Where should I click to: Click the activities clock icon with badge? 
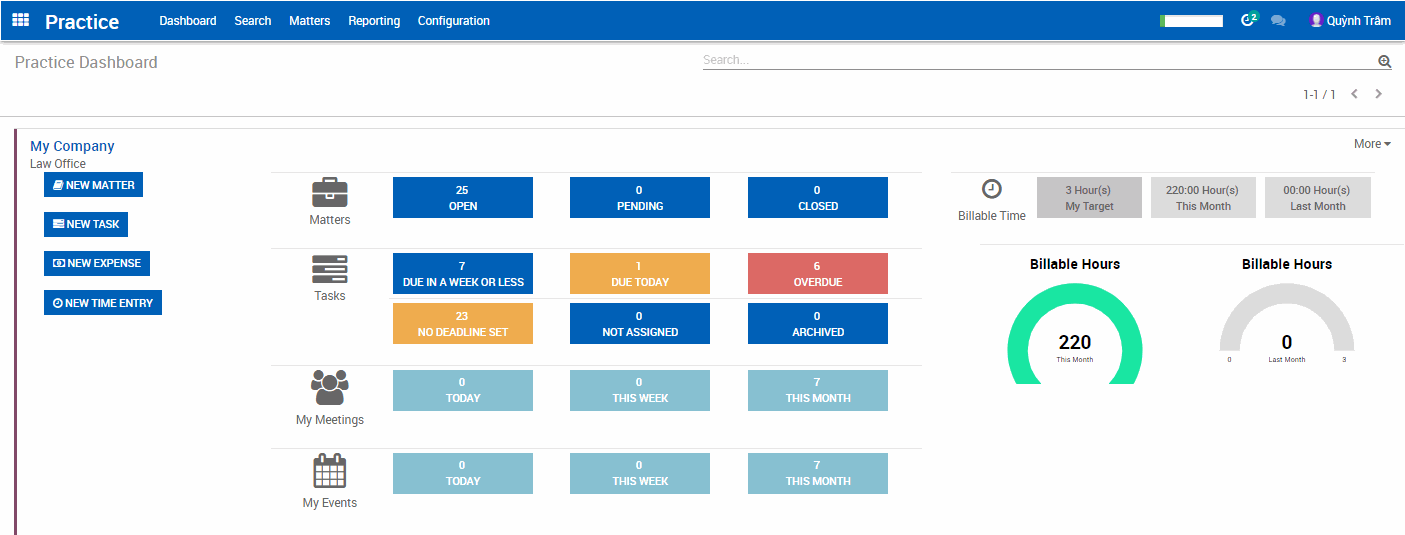point(1248,20)
